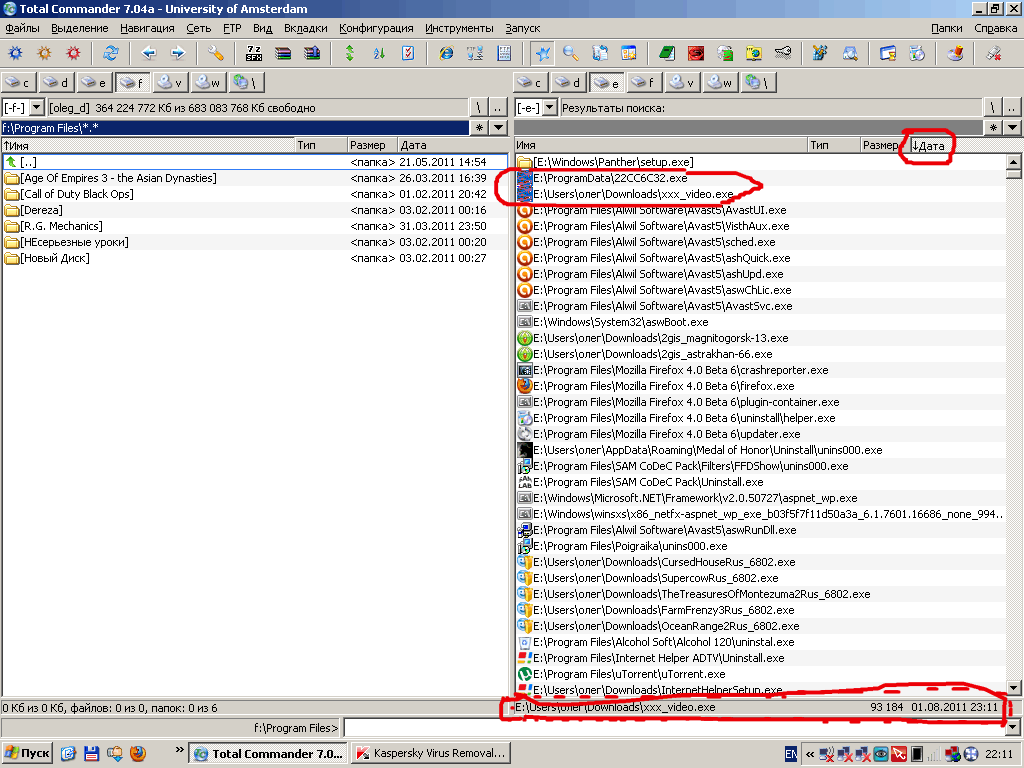The height and width of the screenshot is (768, 1024).
Task: Open the Выделение menu
Action: point(80,28)
